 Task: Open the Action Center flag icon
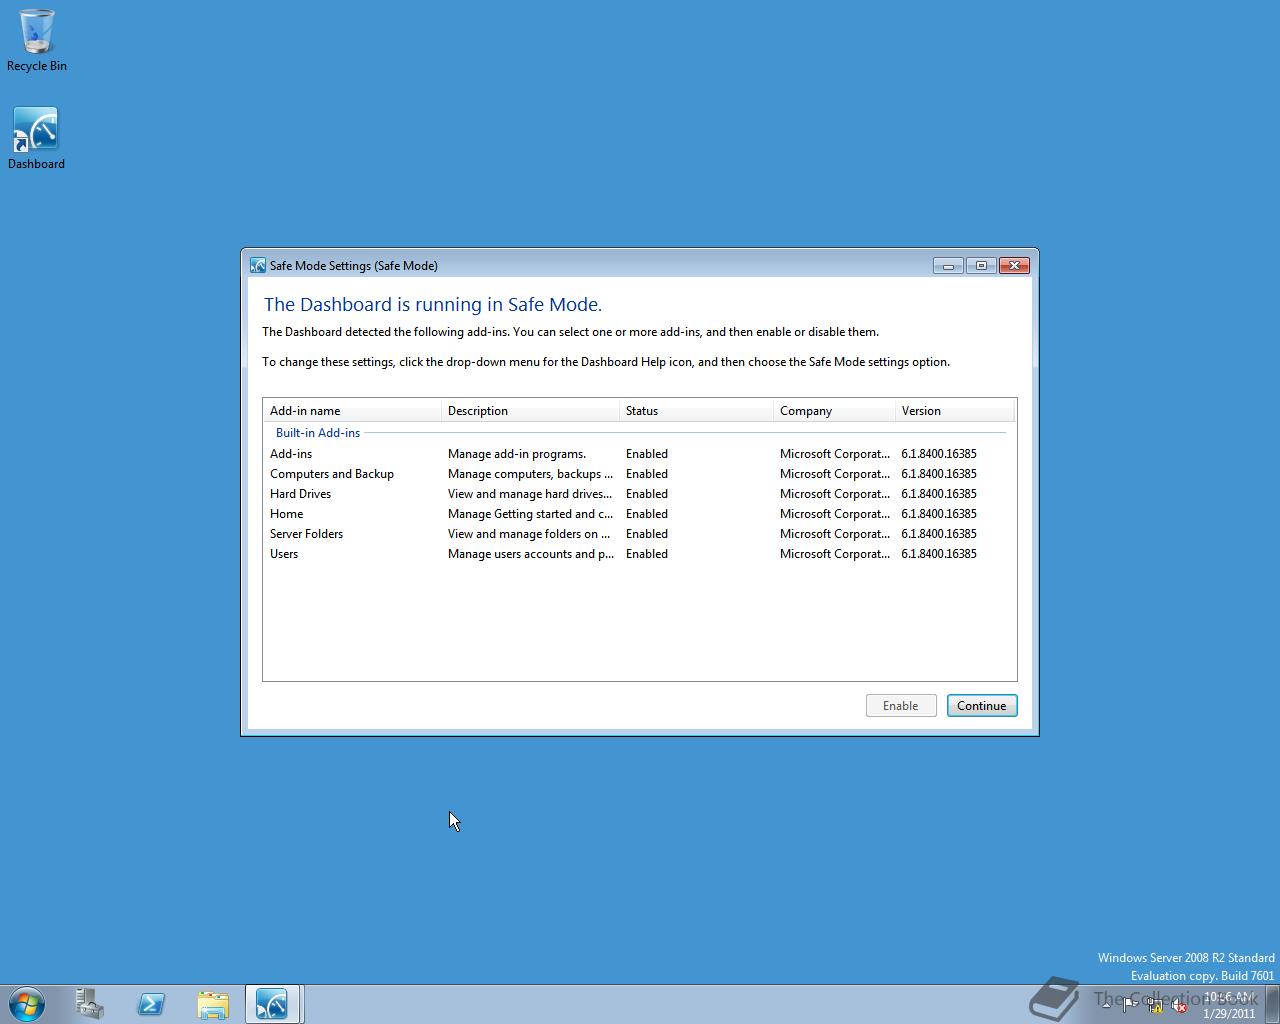[x=1130, y=1006]
